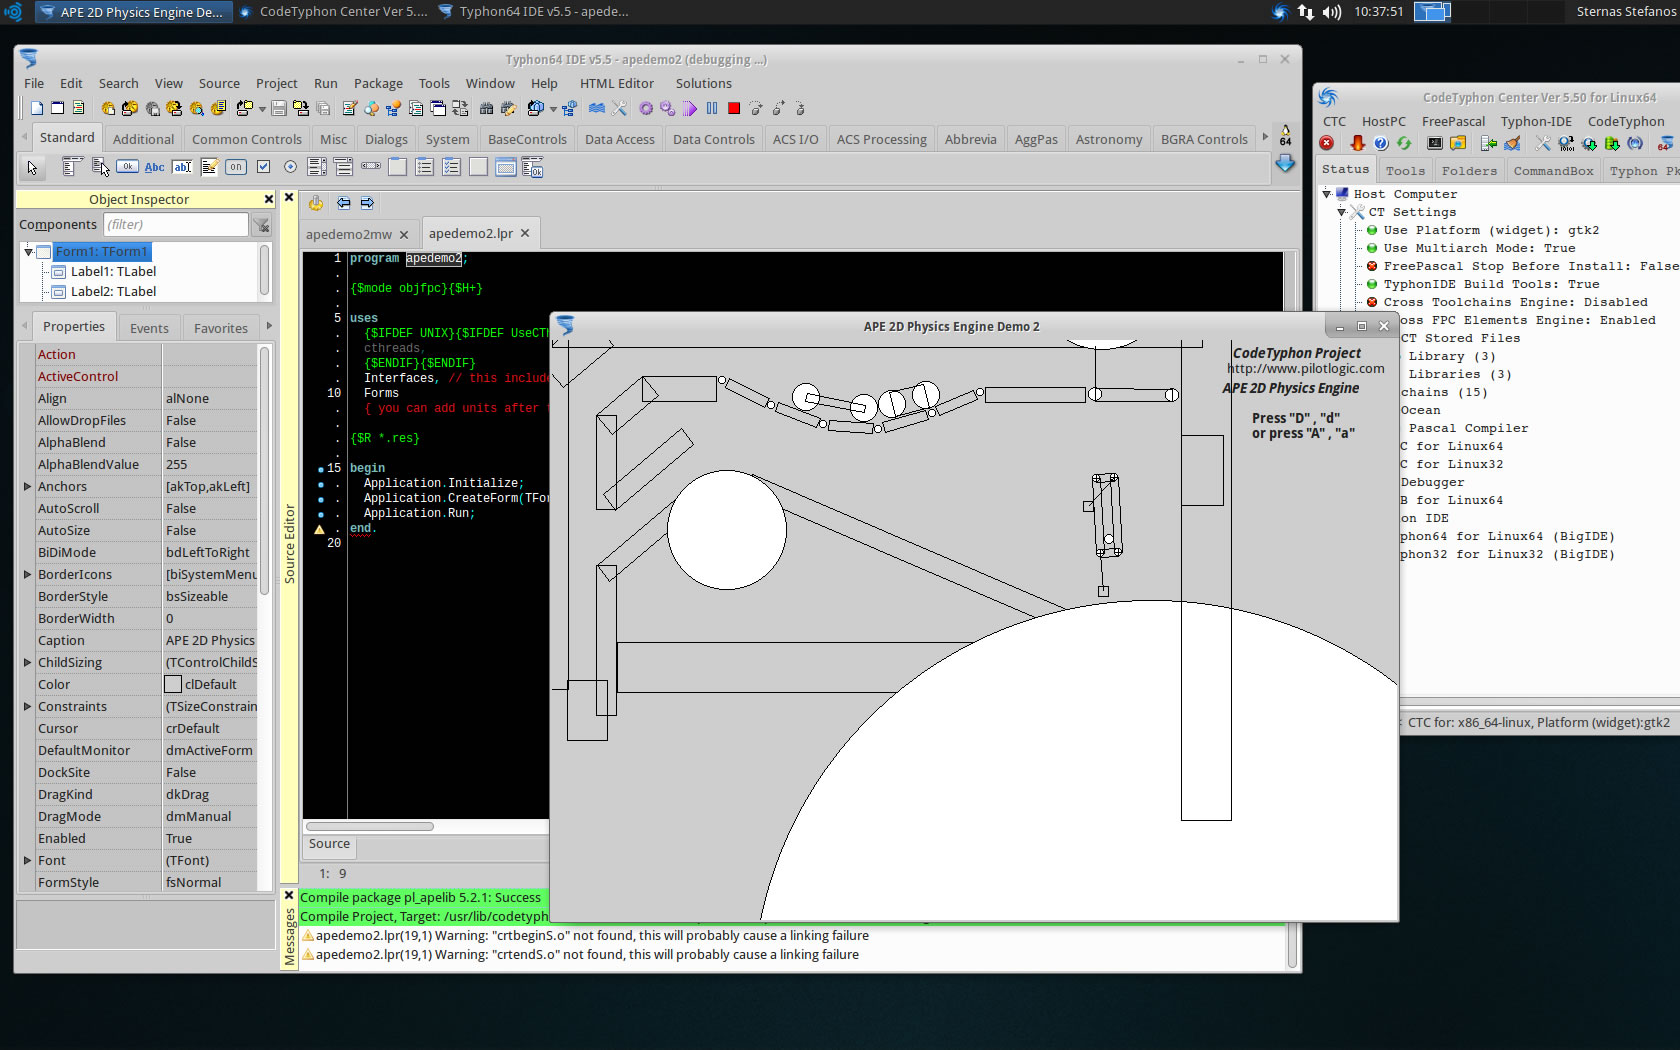1680x1050 pixels.
Task: Click the components filter input field
Action: click(176, 224)
